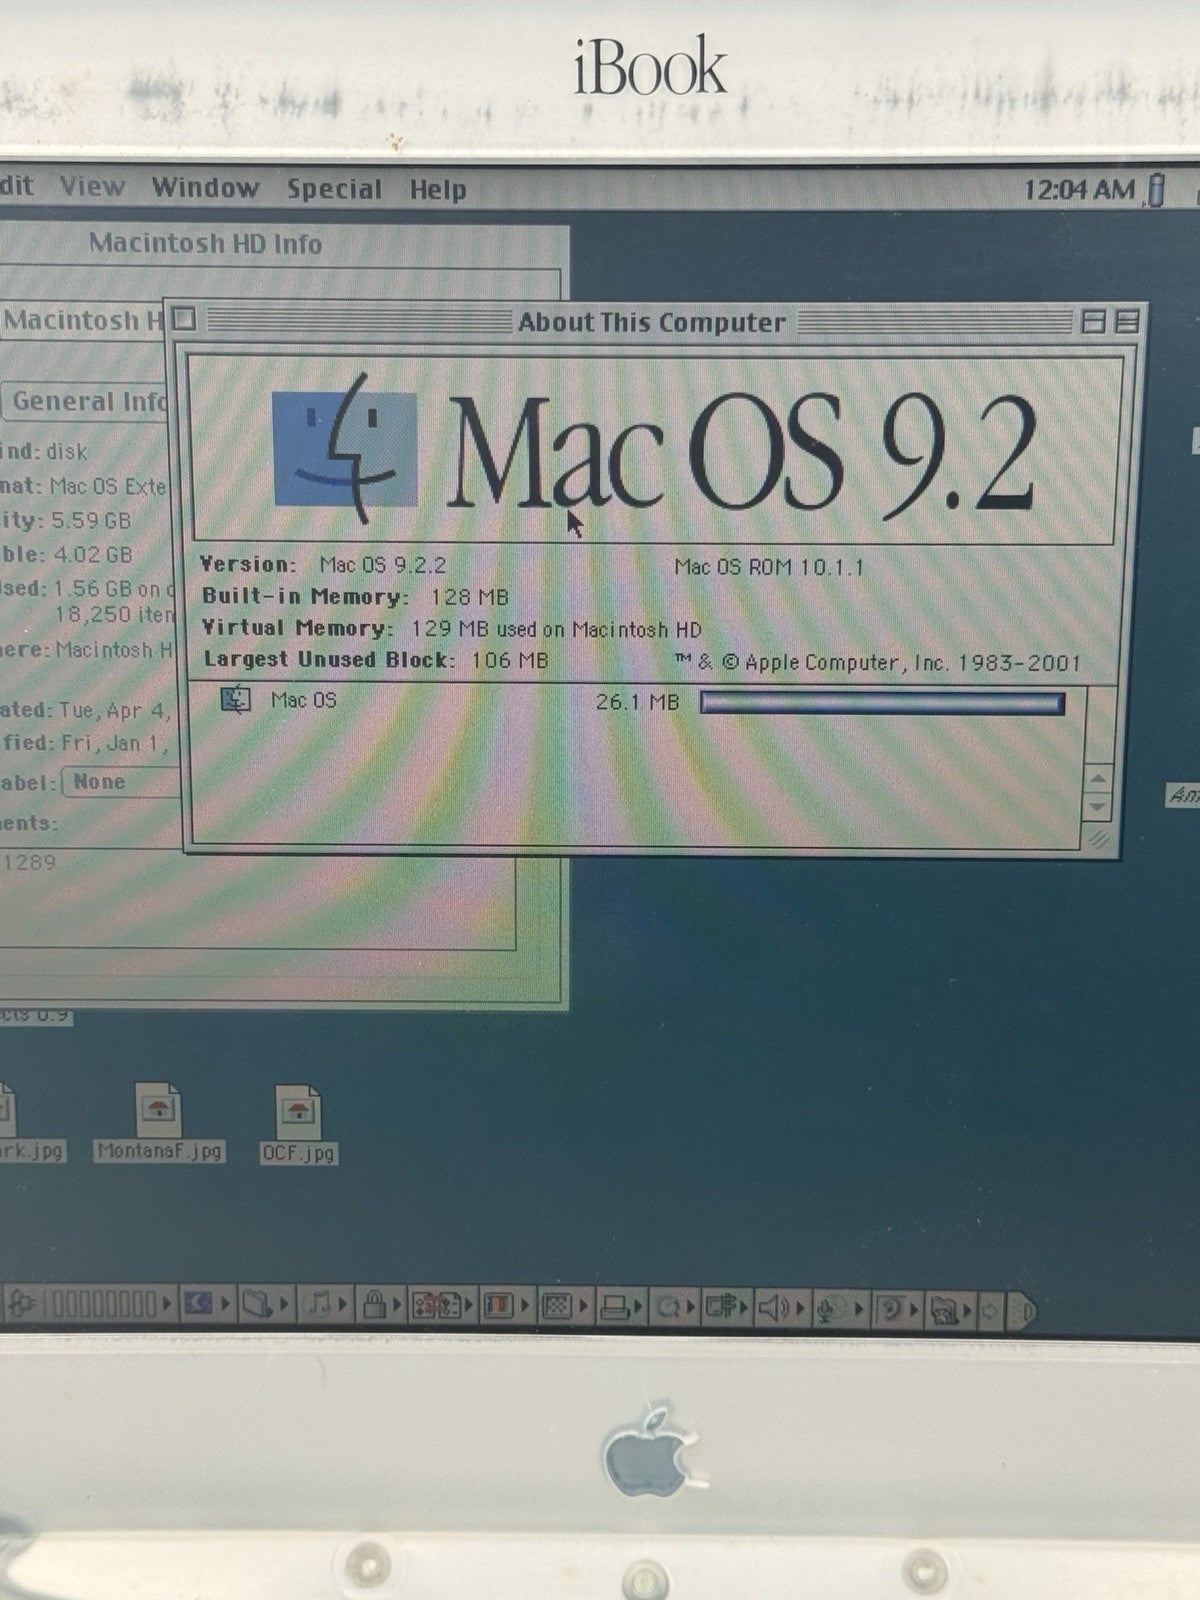The height and width of the screenshot is (1600, 1200).
Task: Click the Largest Unused Block 106 MB value
Action: click(509, 660)
